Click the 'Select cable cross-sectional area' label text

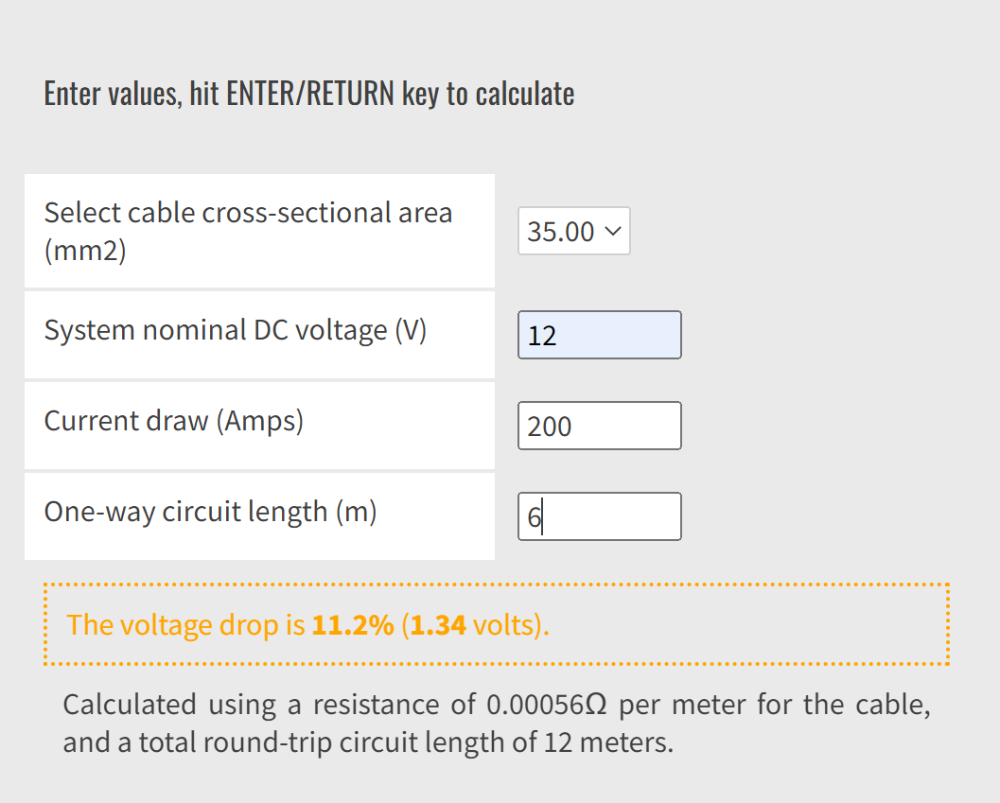(x=248, y=213)
